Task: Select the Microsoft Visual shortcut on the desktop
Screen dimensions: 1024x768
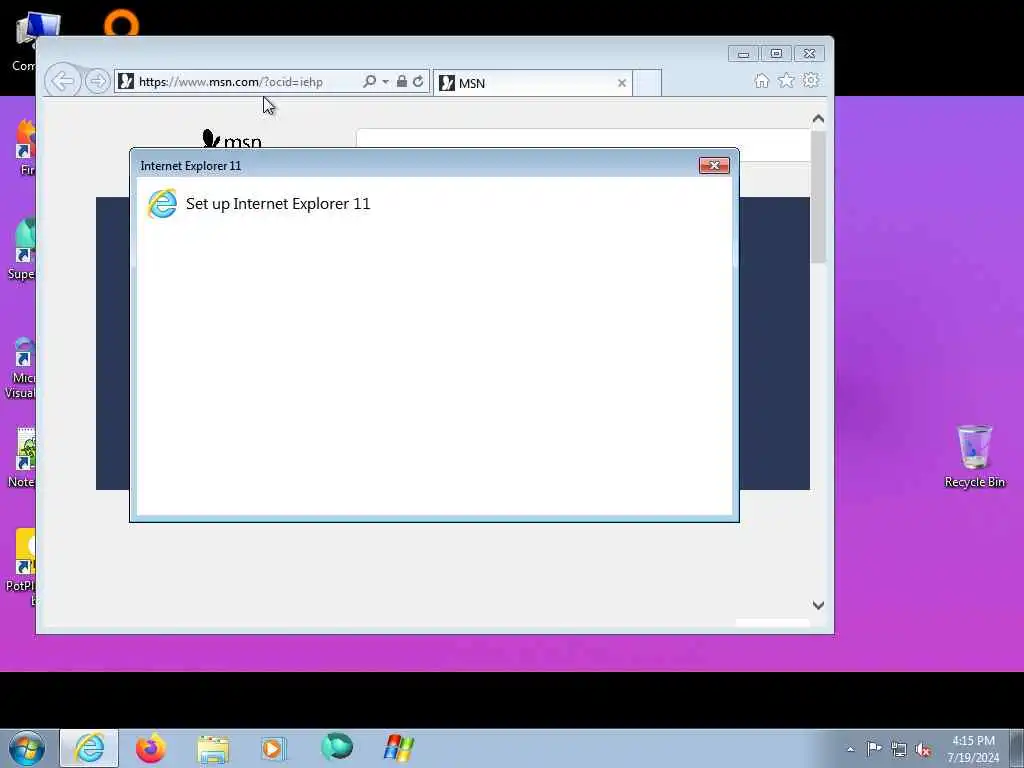Action: tap(20, 368)
